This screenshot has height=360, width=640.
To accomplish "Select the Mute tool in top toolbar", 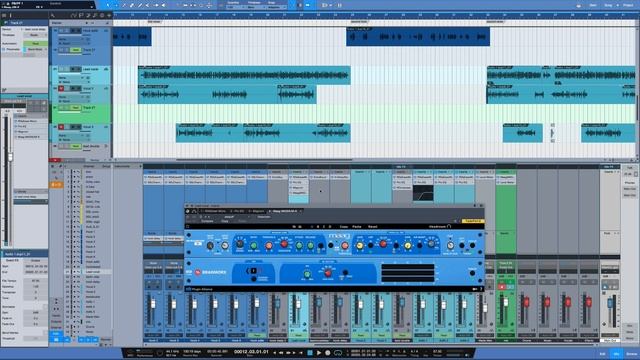I will [147, 5].
